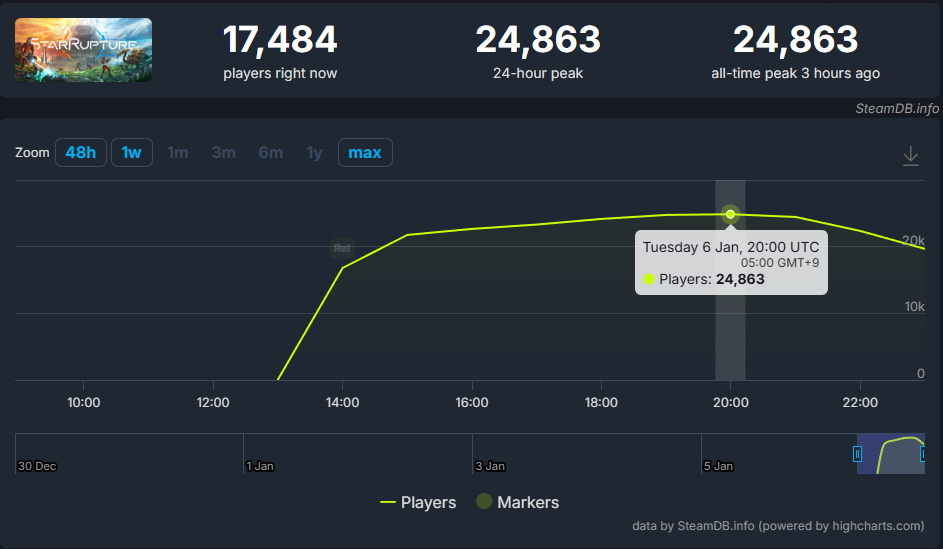Grab the right navigator range handle
Viewport: 943px width, 549px height.
pyautogui.click(x=923, y=454)
